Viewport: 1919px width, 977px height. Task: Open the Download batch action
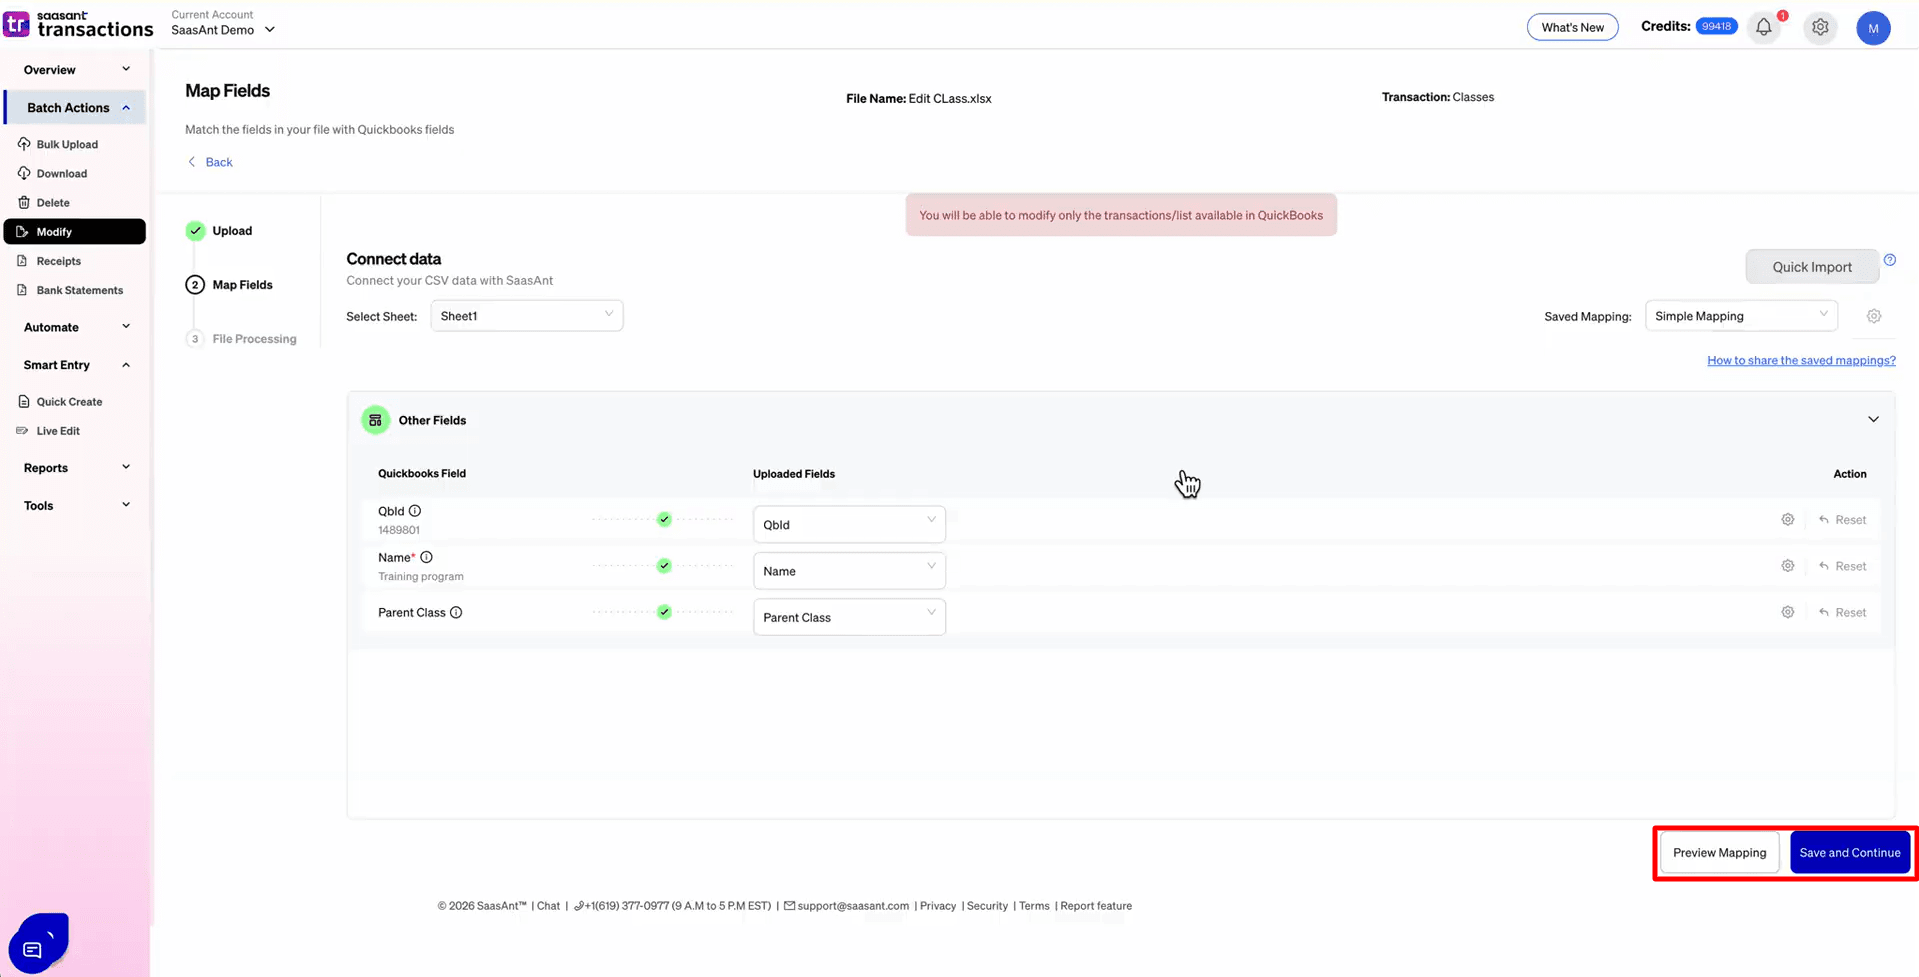pyautogui.click(x=61, y=173)
